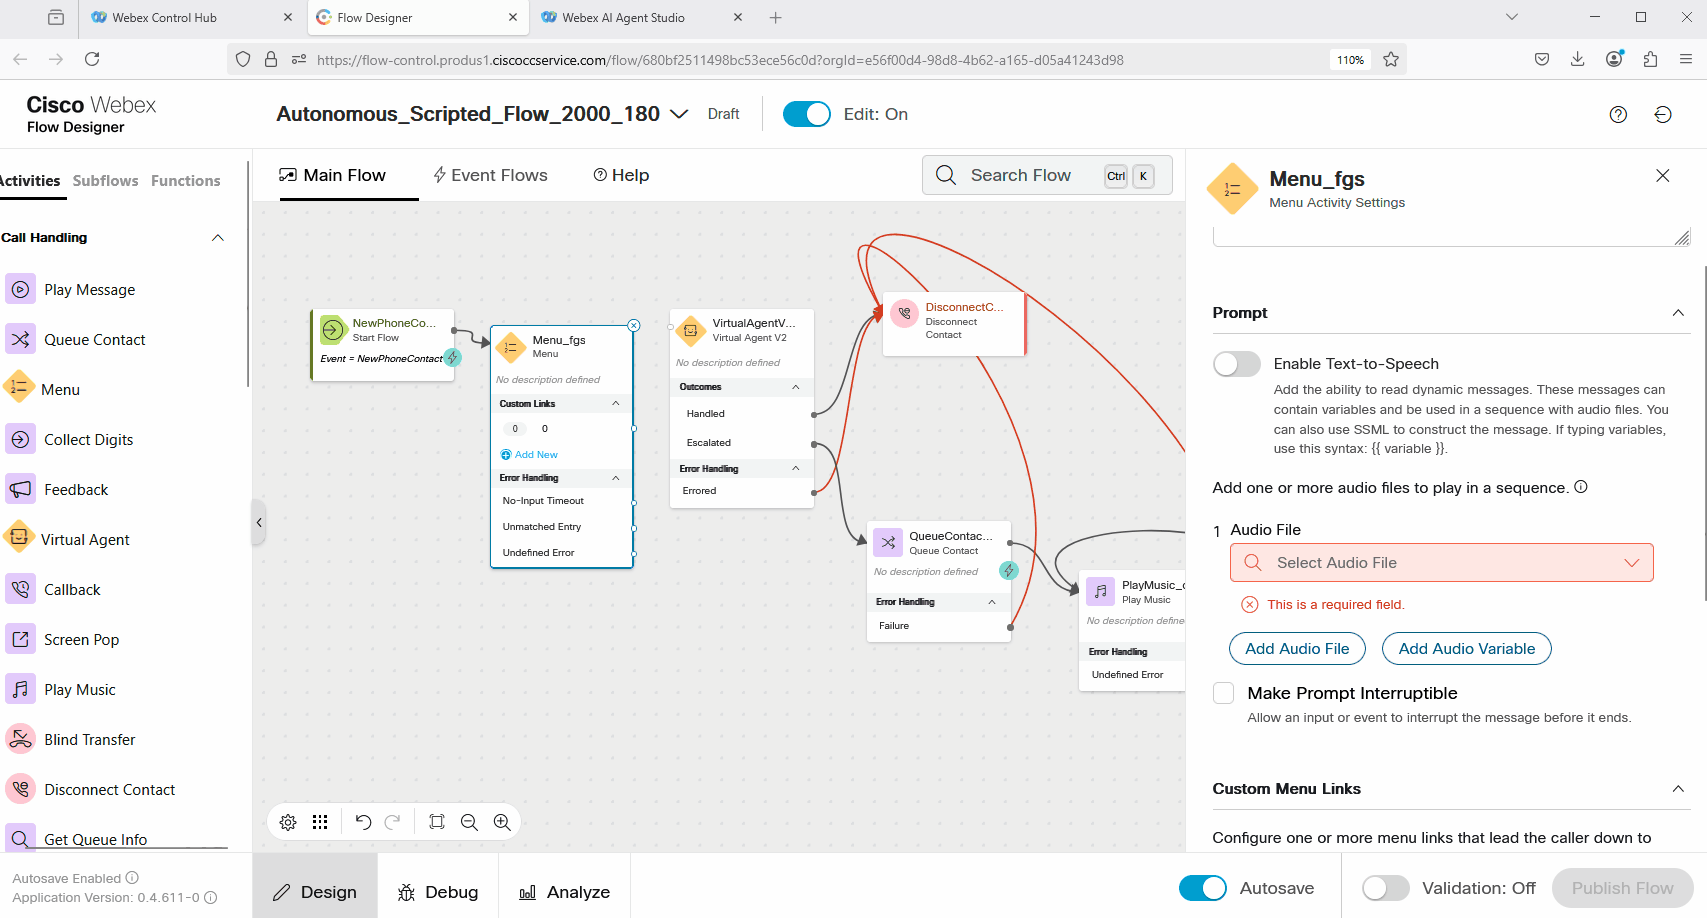1707x918 pixels.
Task: Enable Text-to-Speech toggle
Action: point(1237,364)
